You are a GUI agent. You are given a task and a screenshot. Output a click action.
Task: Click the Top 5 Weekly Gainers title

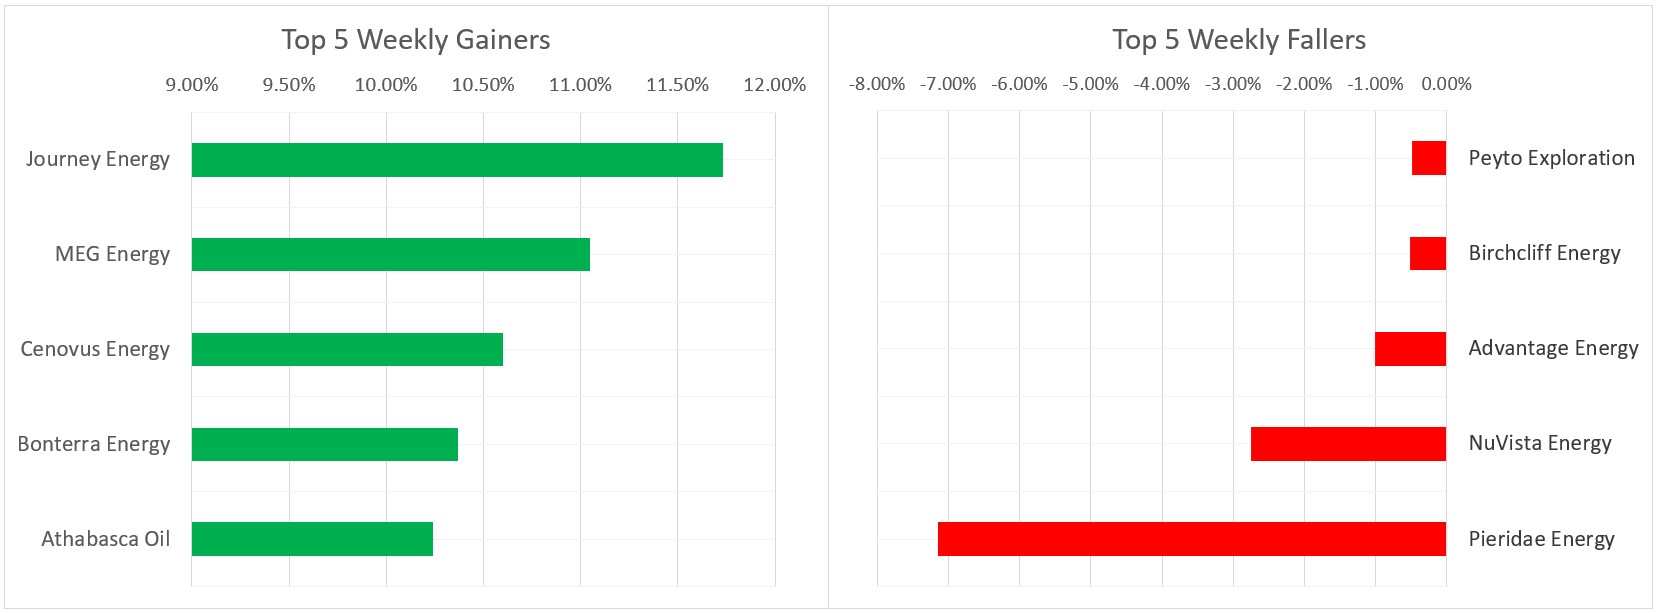[415, 40]
